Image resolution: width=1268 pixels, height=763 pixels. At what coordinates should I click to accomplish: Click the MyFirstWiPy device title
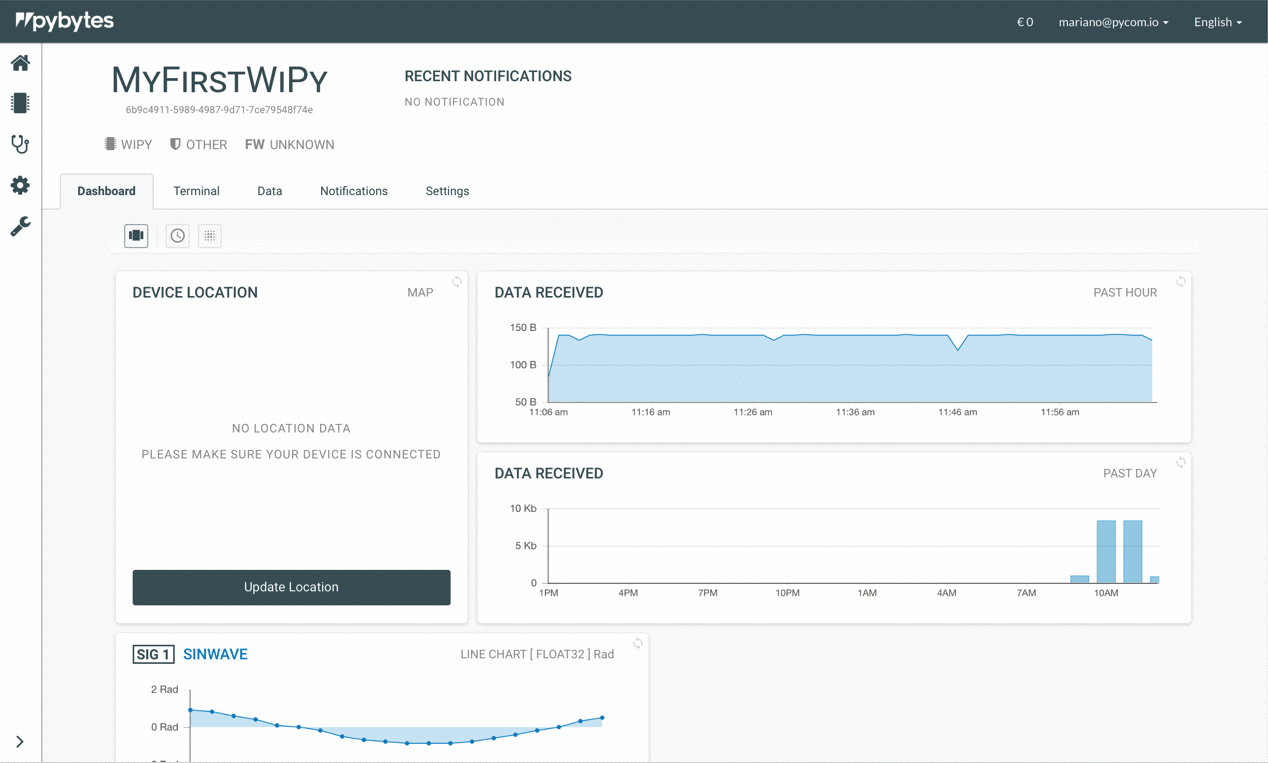point(220,80)
